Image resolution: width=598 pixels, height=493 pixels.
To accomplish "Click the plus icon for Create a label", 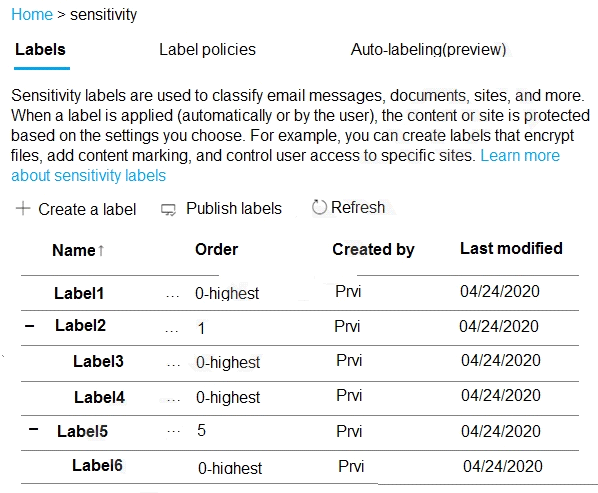I will coord(23,209).
